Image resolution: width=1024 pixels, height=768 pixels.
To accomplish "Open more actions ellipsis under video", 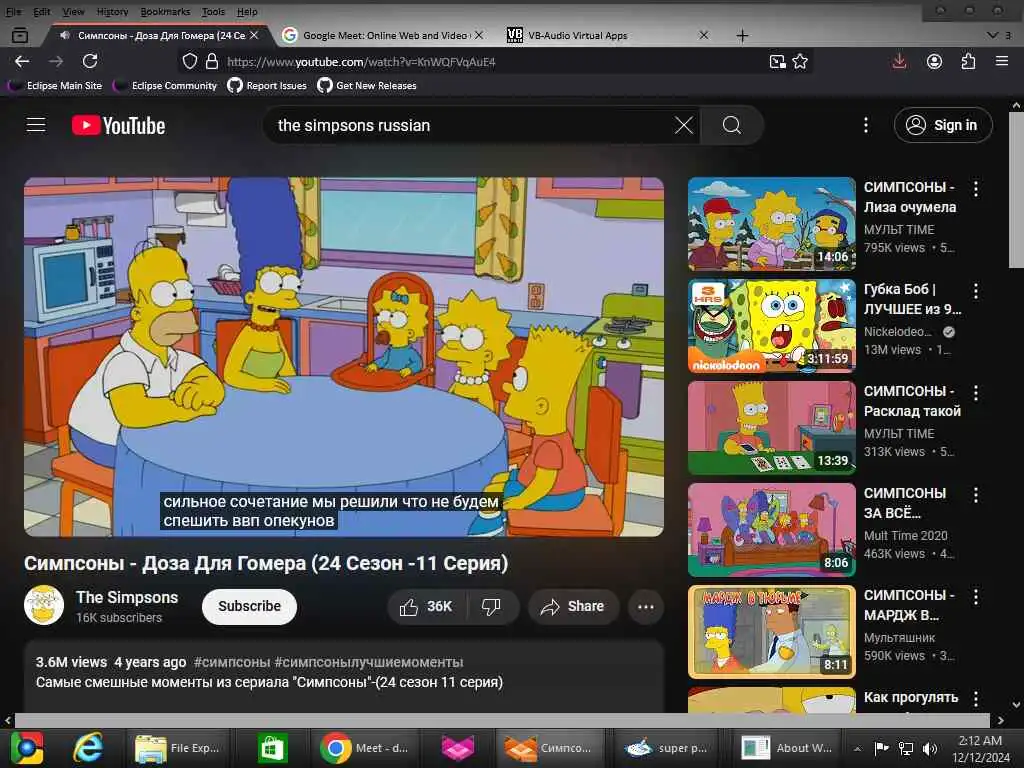I will pos(646,607).
